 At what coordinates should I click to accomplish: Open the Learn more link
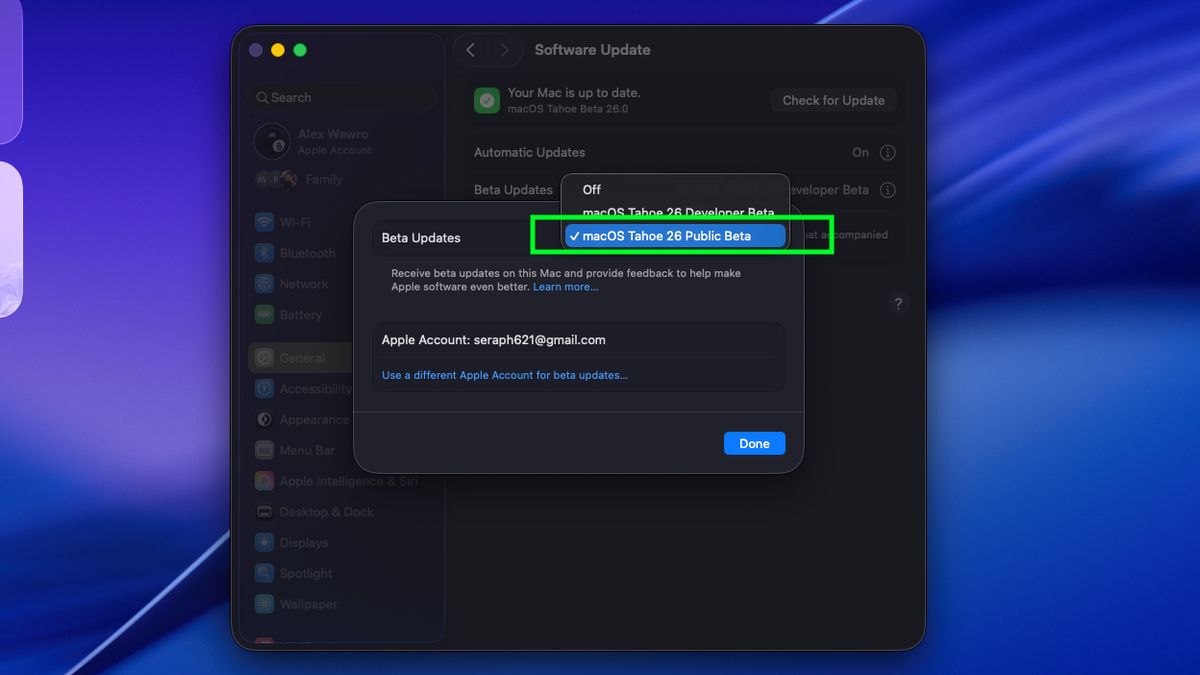565,287
